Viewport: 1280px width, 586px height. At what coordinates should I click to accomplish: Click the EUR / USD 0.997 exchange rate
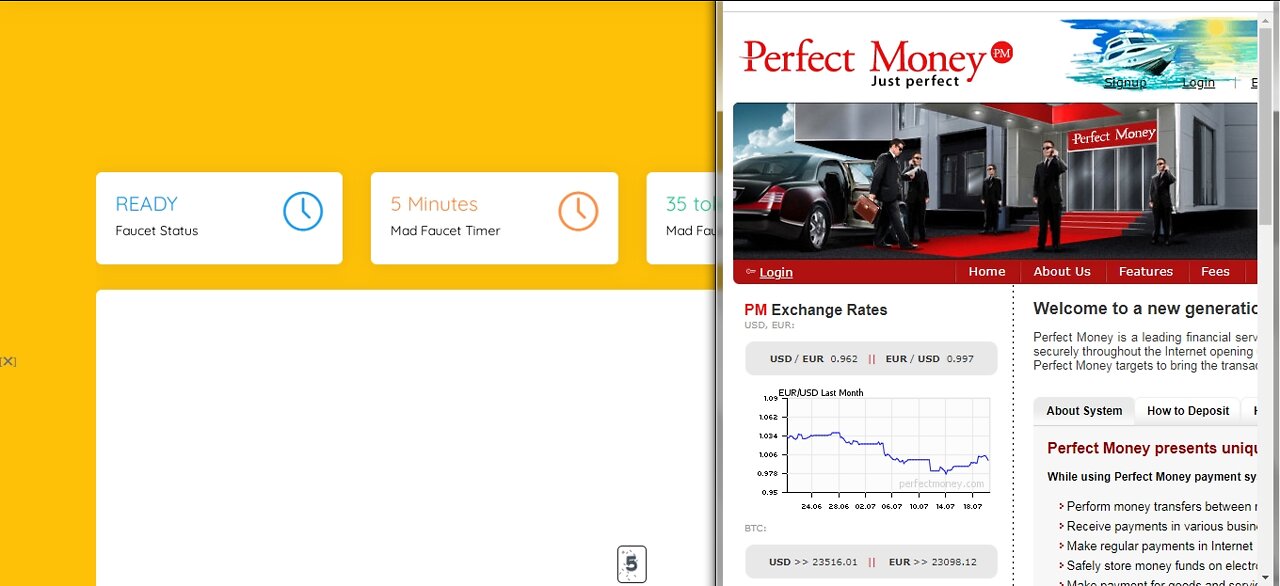[x=929, y=359]
